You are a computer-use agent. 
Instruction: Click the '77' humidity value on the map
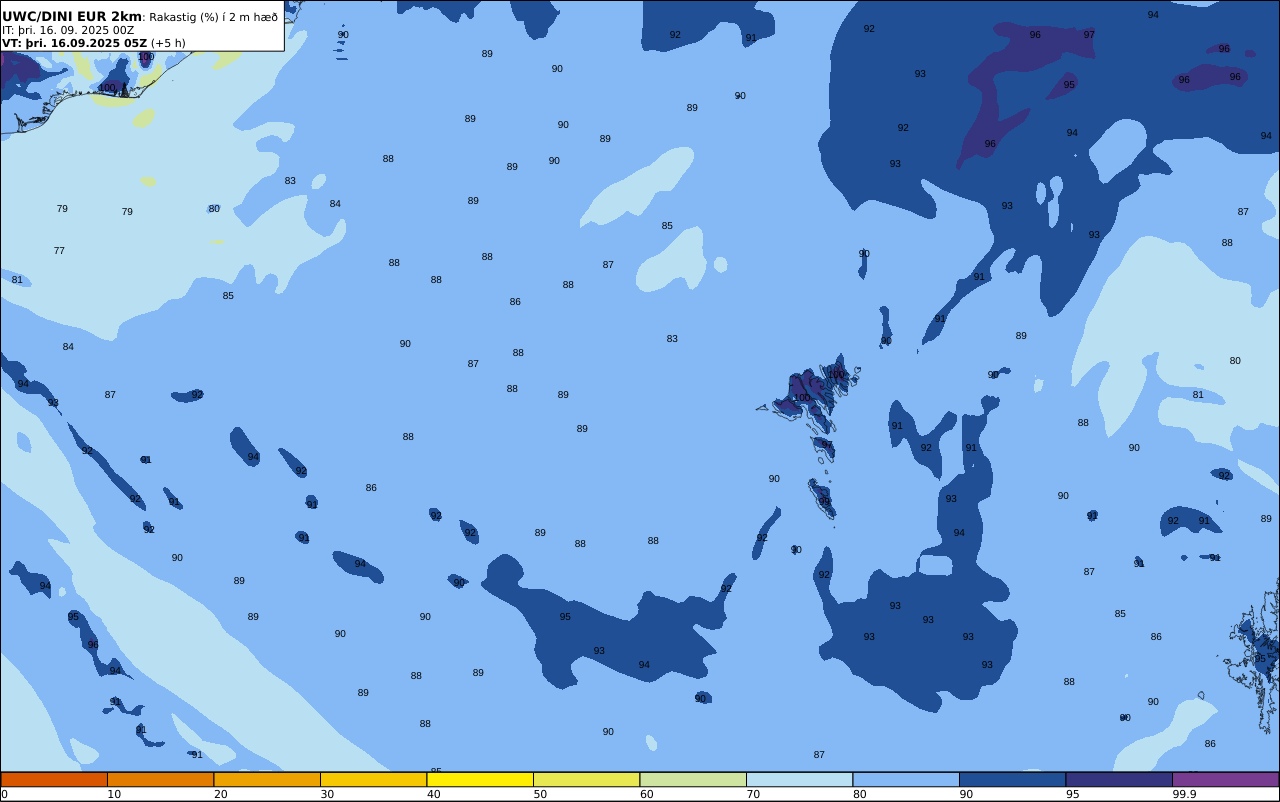tap(59, 251)
